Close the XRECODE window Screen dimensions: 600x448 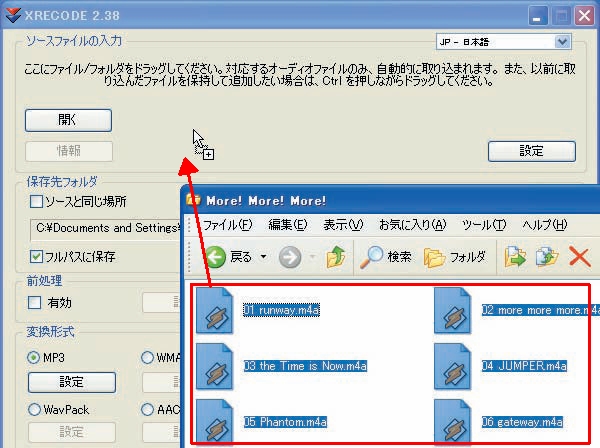click(x=584, y=16)
